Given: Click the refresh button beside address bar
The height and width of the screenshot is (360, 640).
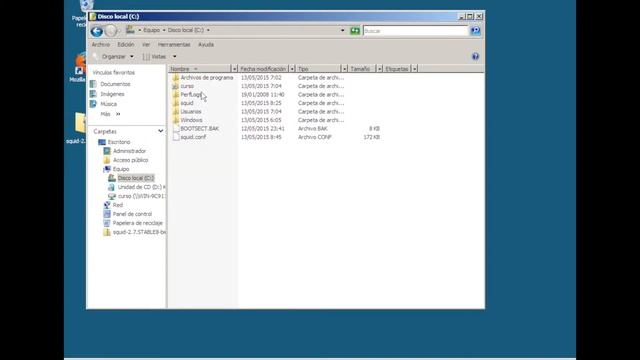Looking at the screenshot, I should click(355, 31).
